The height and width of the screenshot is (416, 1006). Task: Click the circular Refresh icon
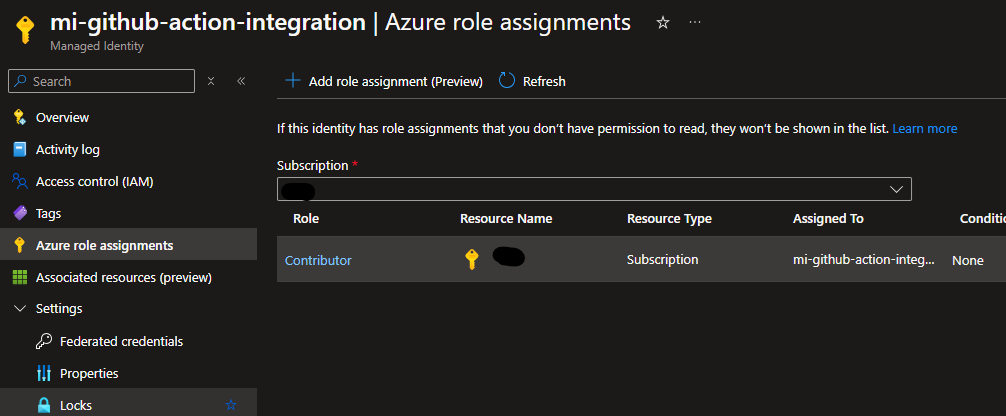[x=507, y=81]
